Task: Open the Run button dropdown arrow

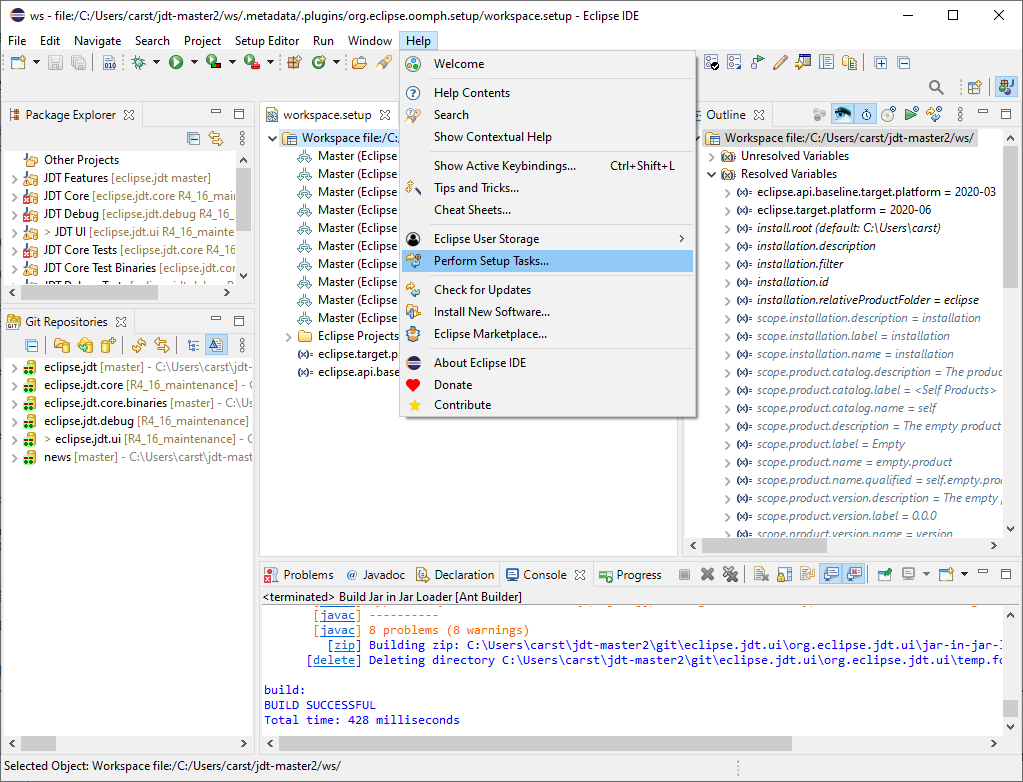Action: [x=194, y=63]
